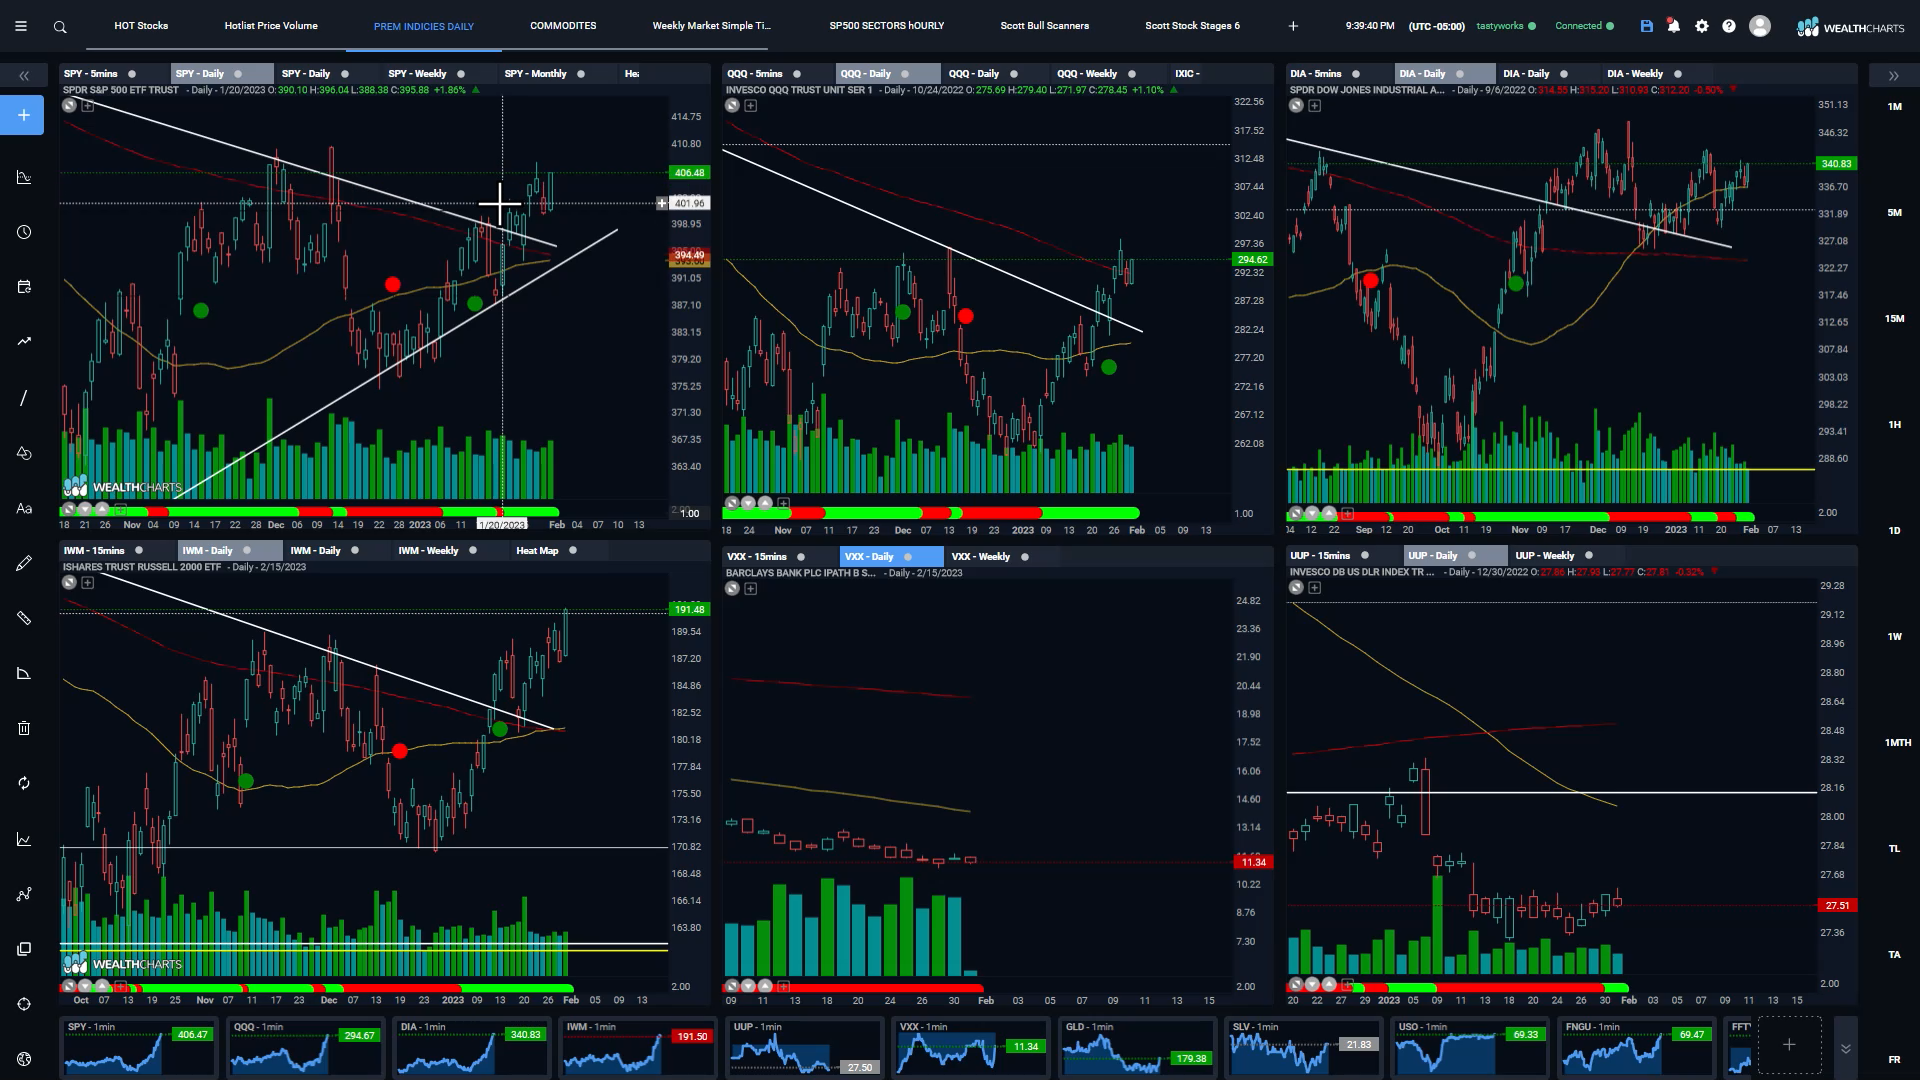The image size is (1920, 1080).
Task: Collapse the left toolbar with double chevron
Action: [24, 76]
